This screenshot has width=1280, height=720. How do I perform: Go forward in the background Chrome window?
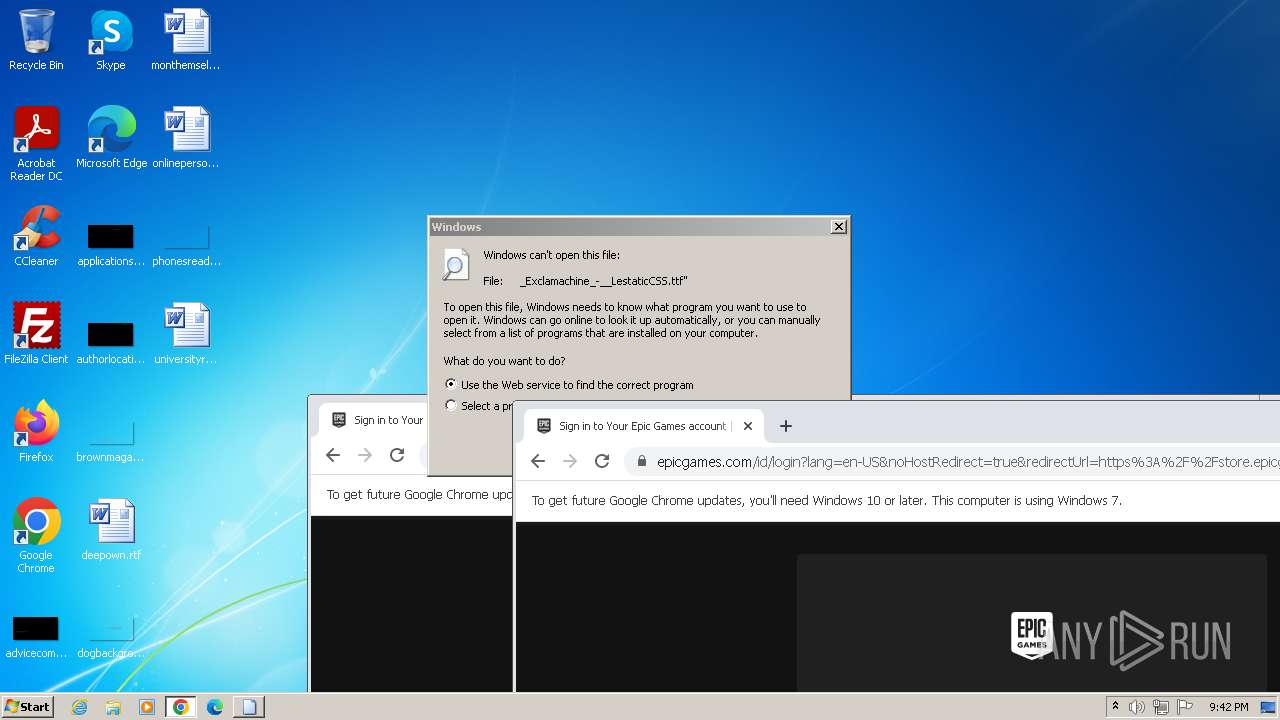coord(365,455)
